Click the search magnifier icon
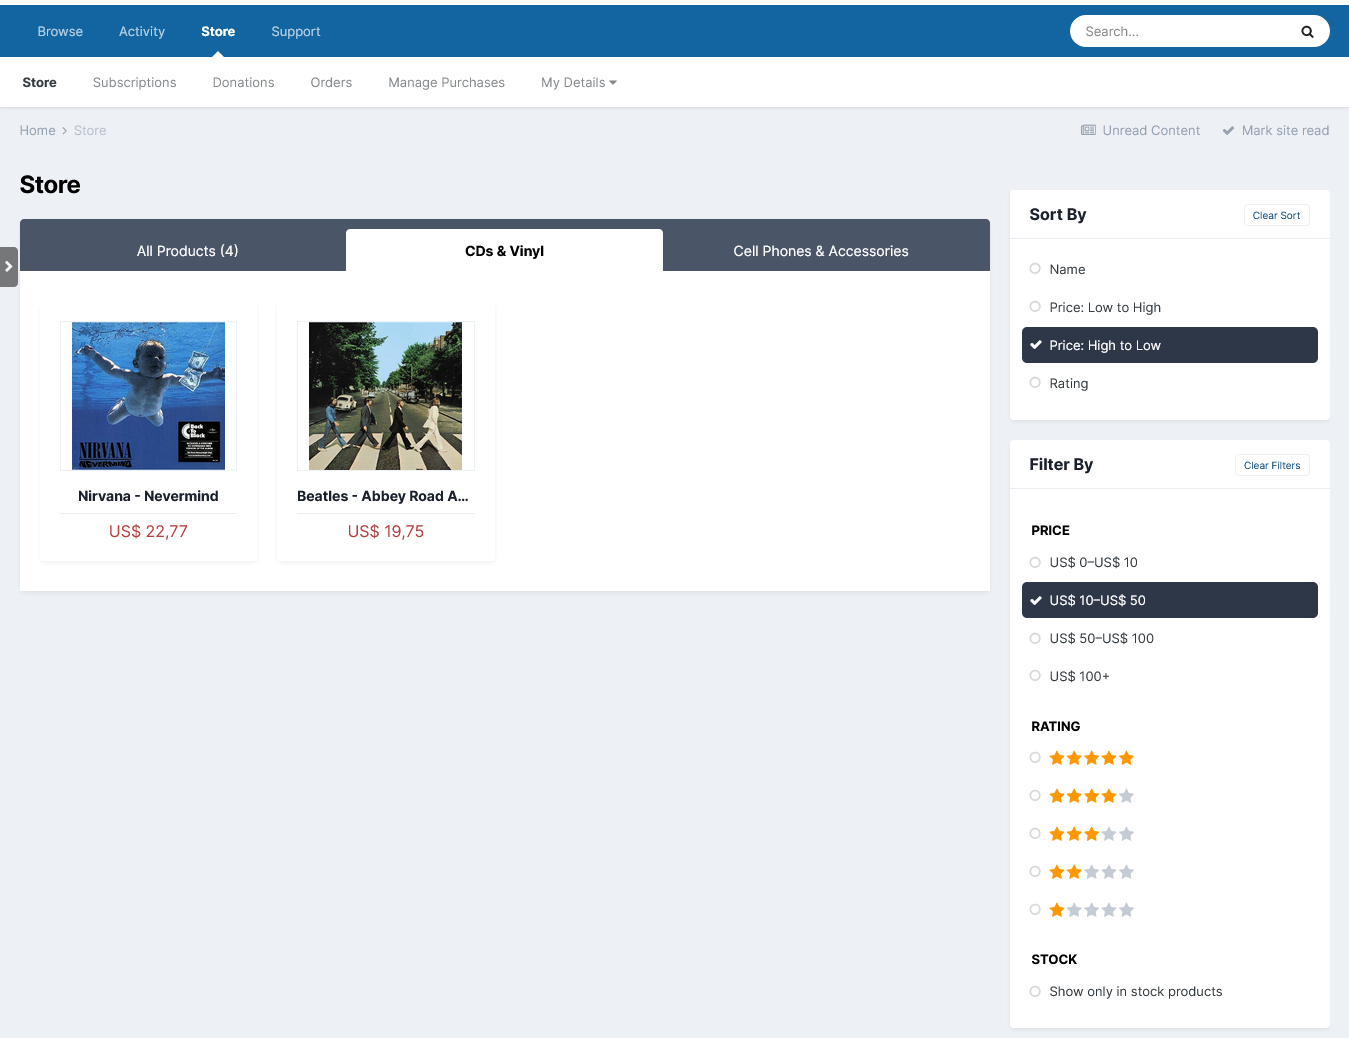The width and height of the screenshot is (1349, 1038). 1307,32
